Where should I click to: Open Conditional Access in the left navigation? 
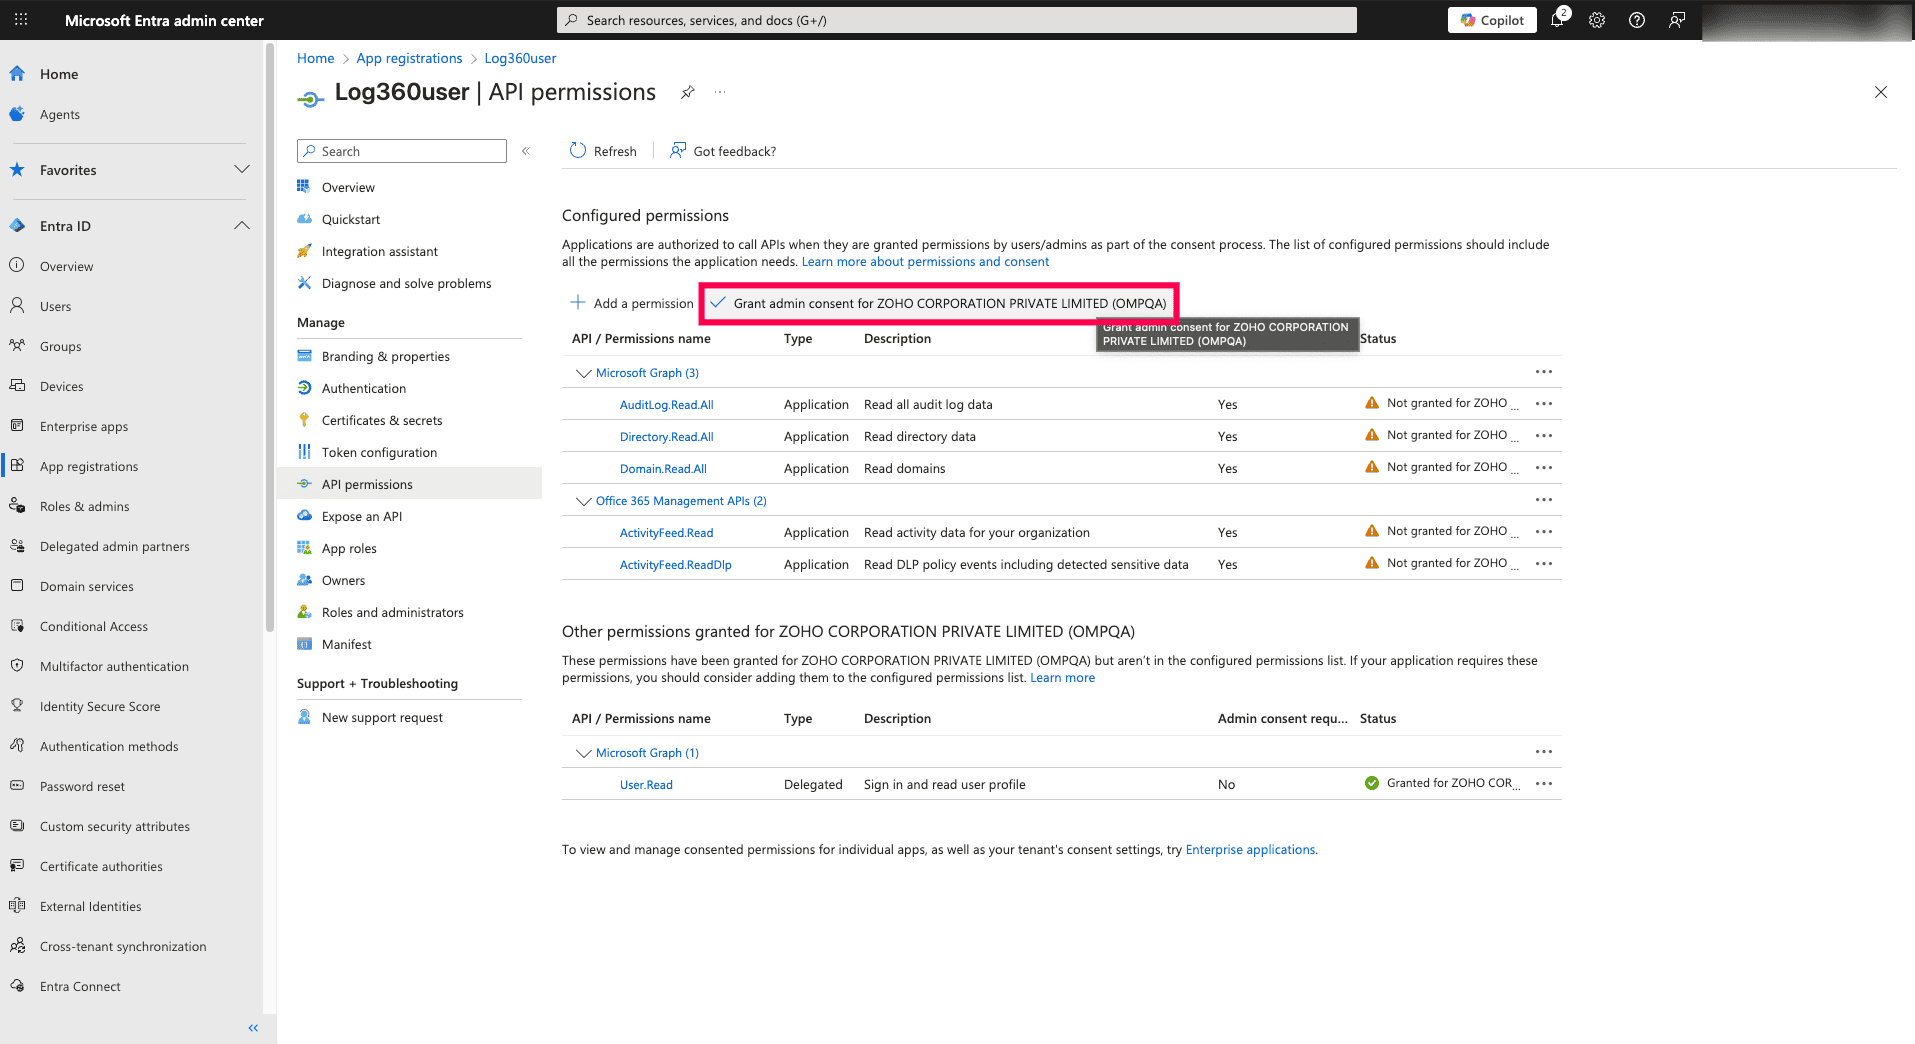[x=93, y=626]
